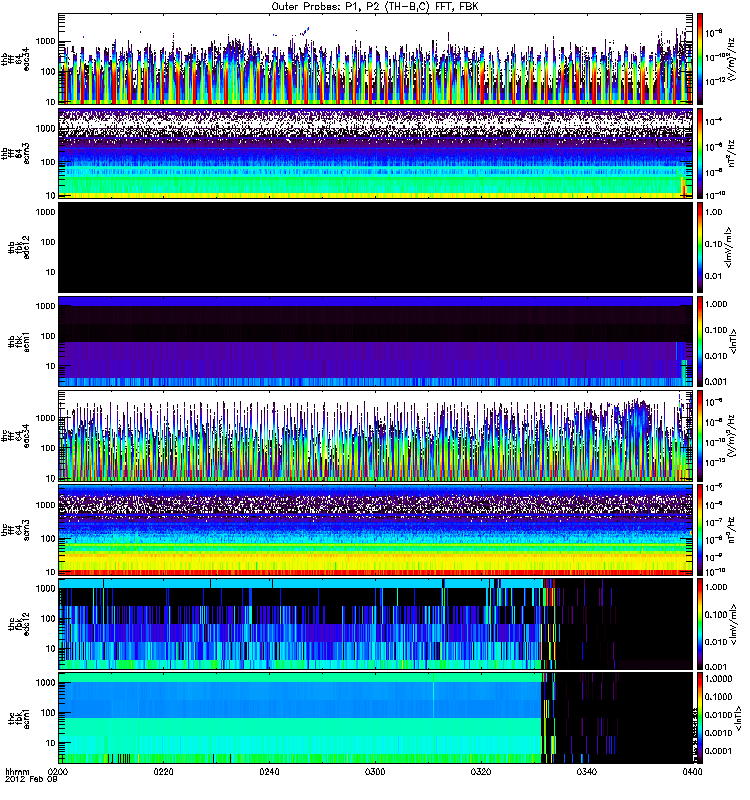Viewport: 750px width, 800px height.
Task: Select the thc fff 64 edc34 spectrogram panel
Action: tap(375, 435)
